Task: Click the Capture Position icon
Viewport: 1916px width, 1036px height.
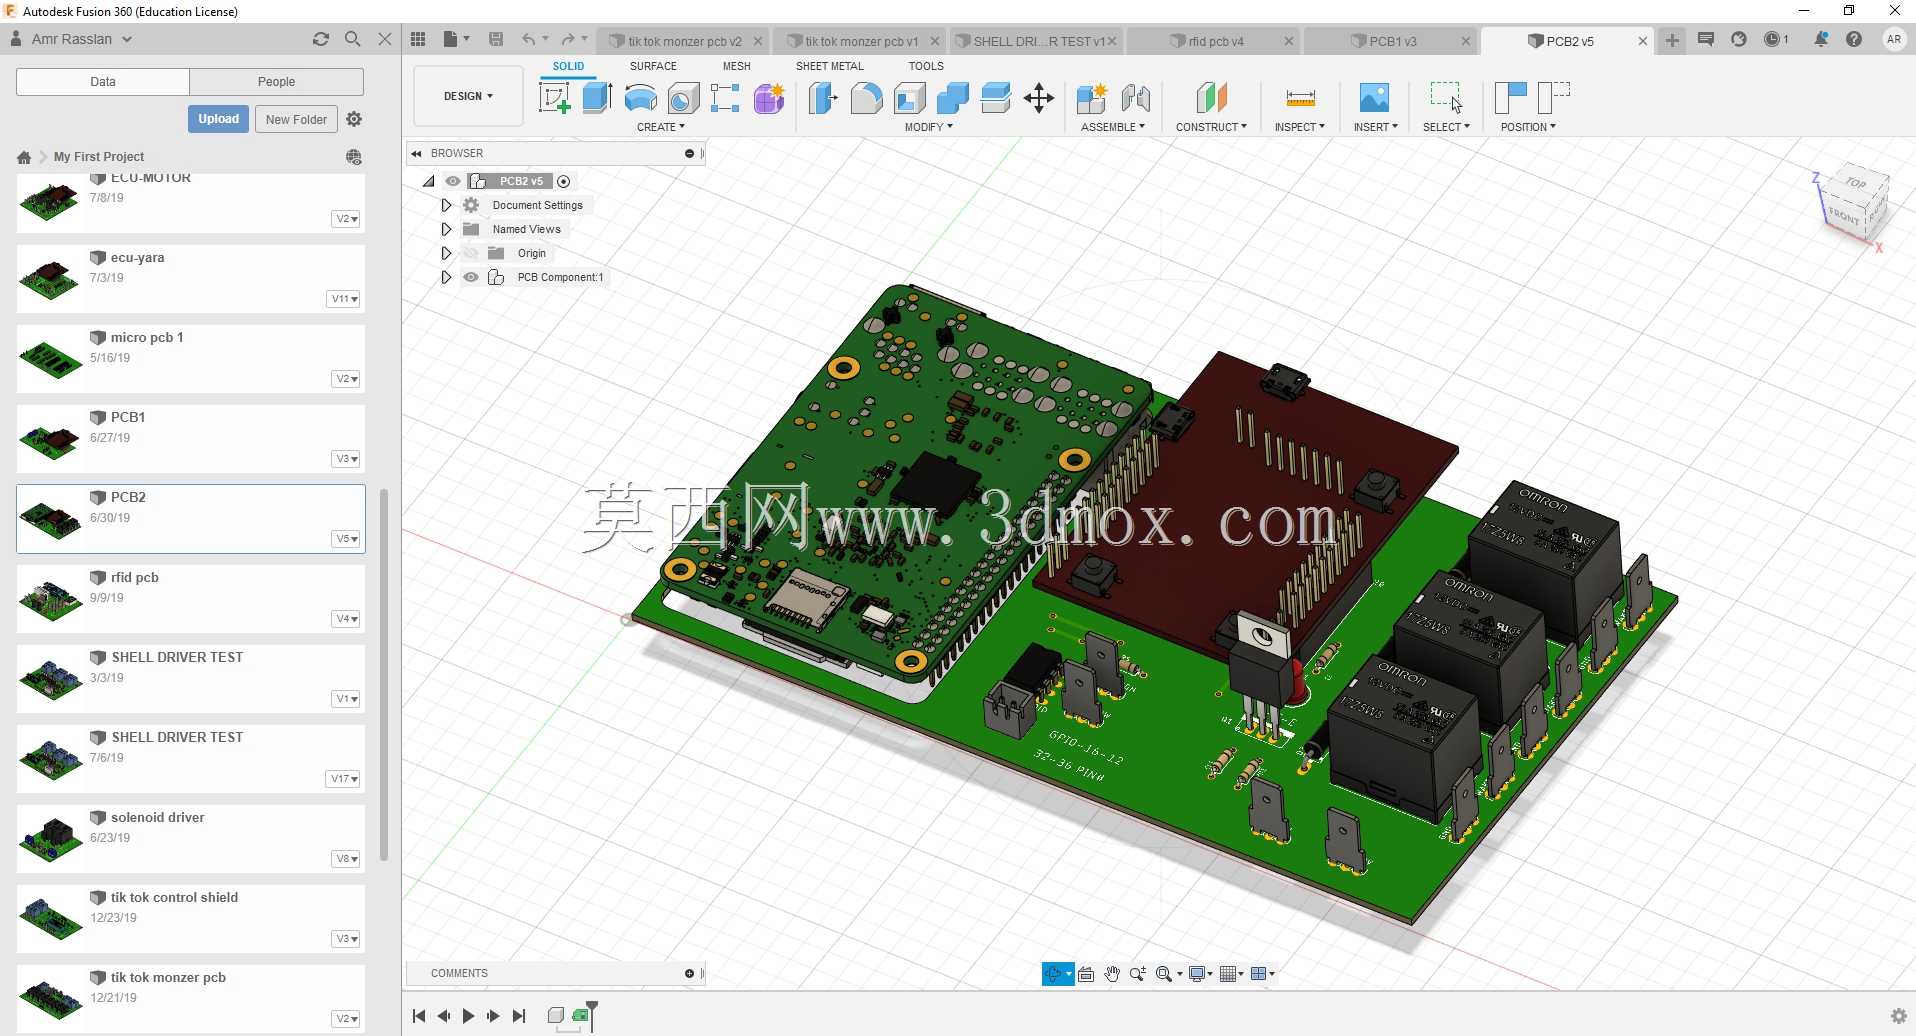Action: (1510, 98)
